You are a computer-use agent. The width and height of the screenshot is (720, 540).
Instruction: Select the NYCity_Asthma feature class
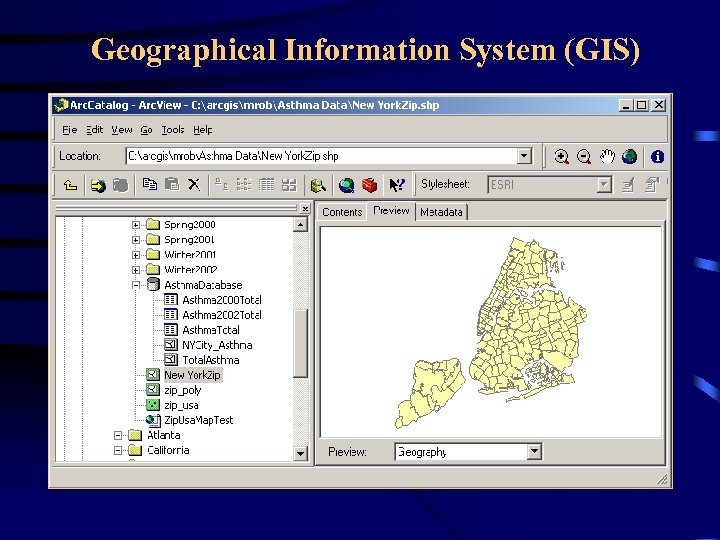point(217,345)
